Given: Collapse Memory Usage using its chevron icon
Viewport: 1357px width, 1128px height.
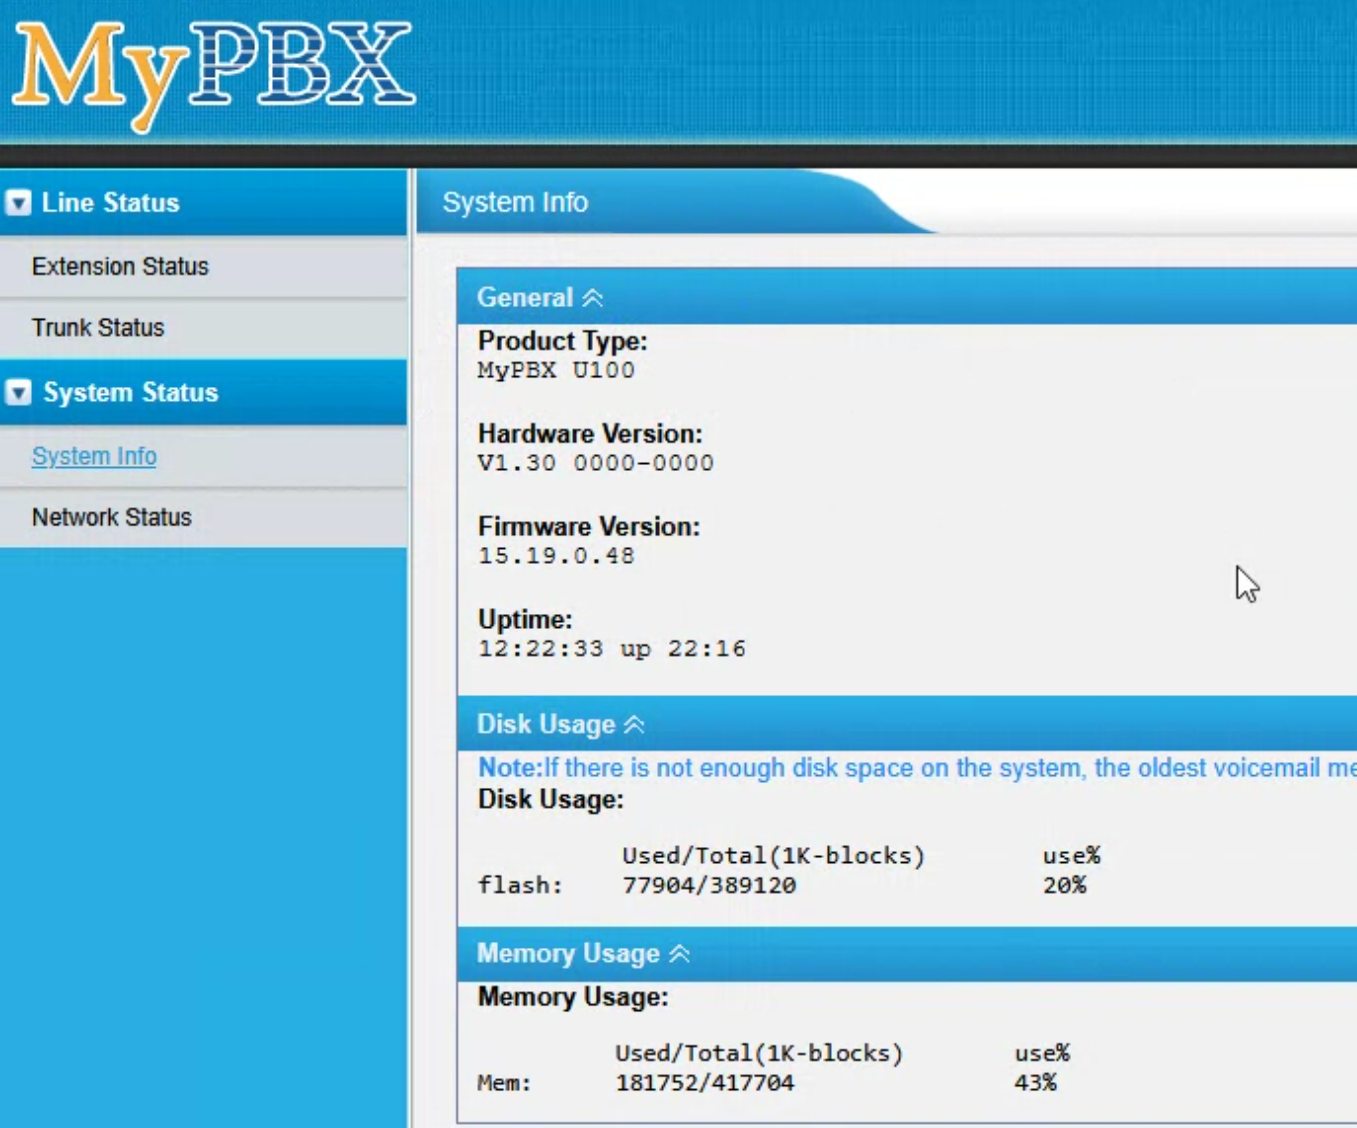Looking at the screenshot, I should tap(680, 954).
